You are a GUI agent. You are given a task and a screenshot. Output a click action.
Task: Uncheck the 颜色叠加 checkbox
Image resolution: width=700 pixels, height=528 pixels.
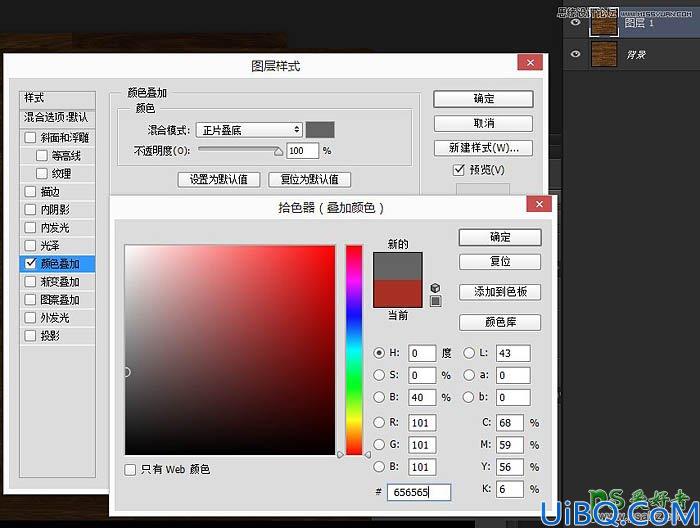(30, 263)
